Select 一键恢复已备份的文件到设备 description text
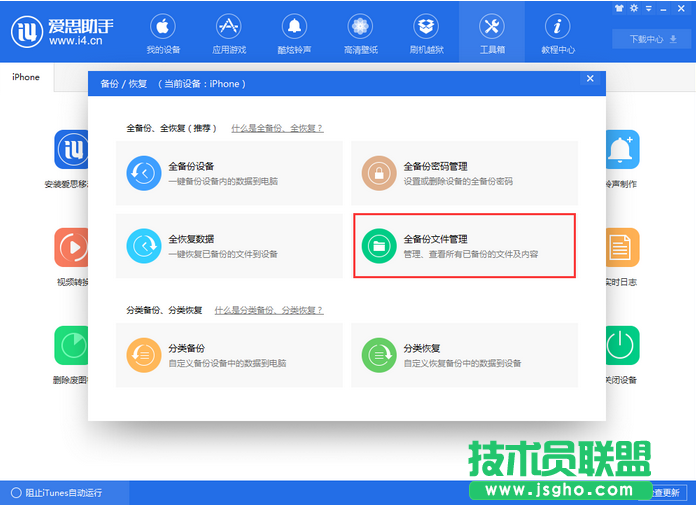The height and width of the screenshot is (506, 696). tap(223, 254)
